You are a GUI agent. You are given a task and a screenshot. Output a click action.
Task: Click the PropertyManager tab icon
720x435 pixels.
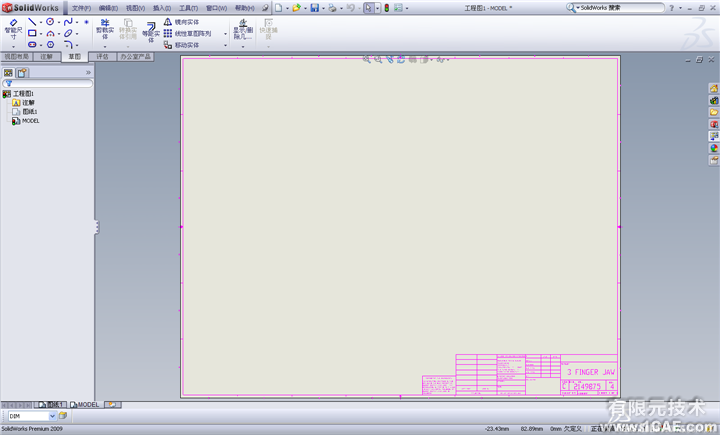click(22, 73)
